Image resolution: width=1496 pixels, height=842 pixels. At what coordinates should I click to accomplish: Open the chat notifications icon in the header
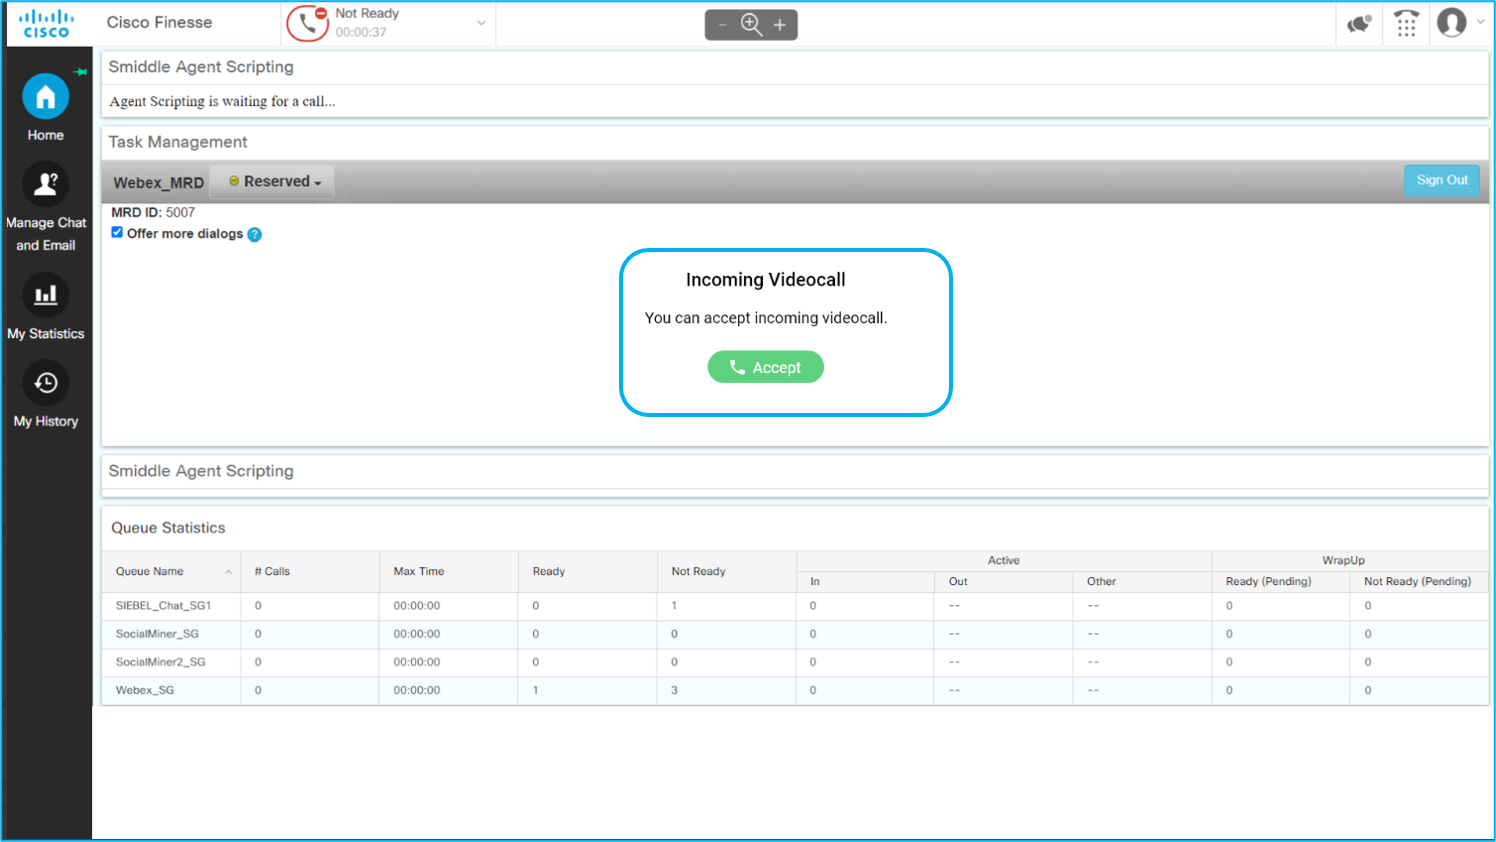[x=1359, y=22]
